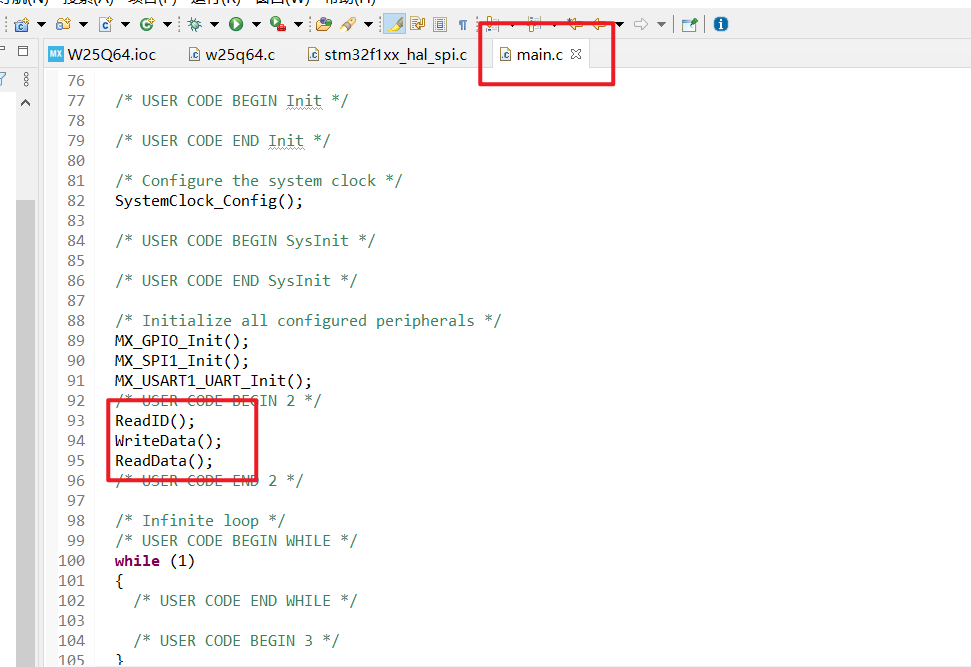Image resolution: width=971 pixels, height=667 pixels.
Task: Click the open element icon
Action: coord(323,25)
